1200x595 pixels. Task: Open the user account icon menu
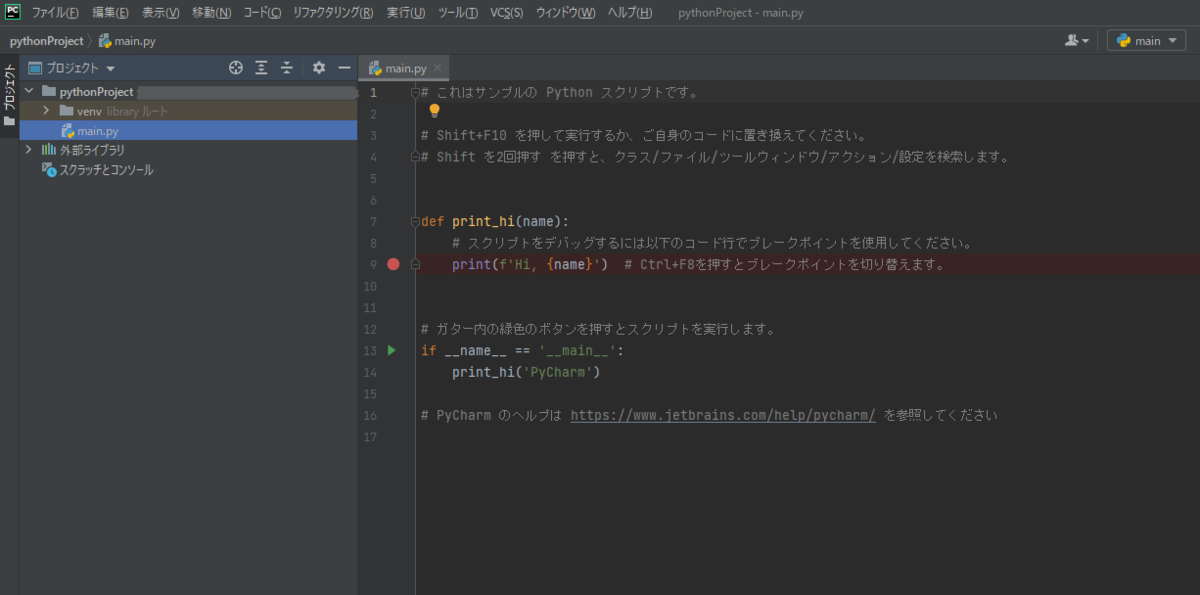[1076, 41]
